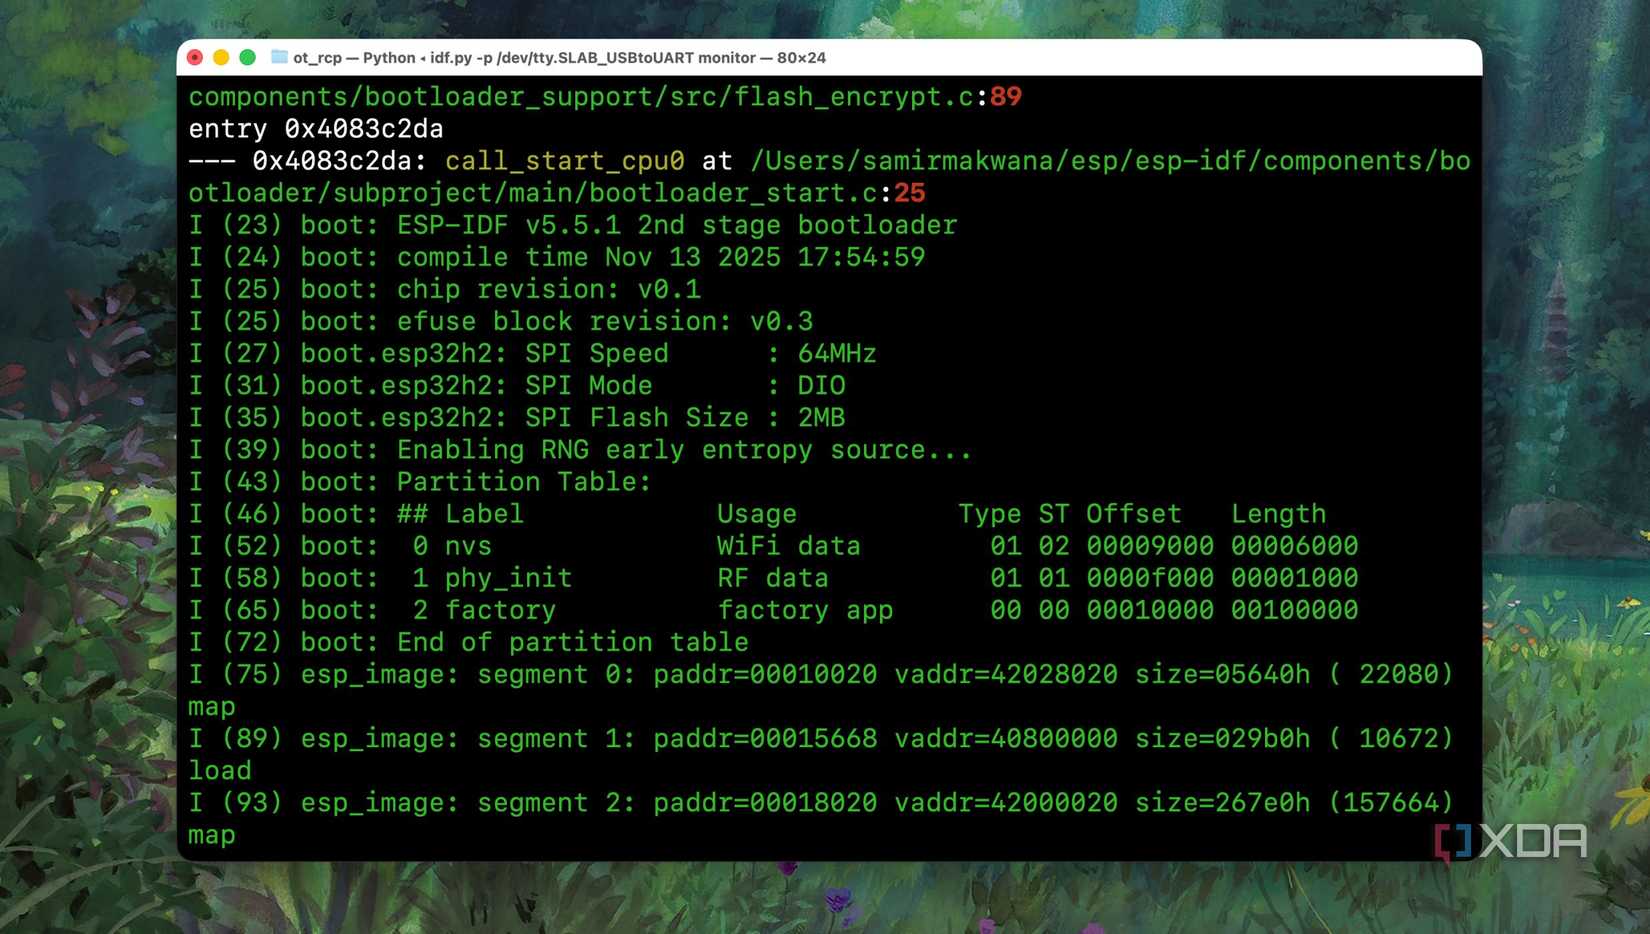Click the 'WiFi data' usage entry
1650x934 pixels.
click(x=789, y=546)
